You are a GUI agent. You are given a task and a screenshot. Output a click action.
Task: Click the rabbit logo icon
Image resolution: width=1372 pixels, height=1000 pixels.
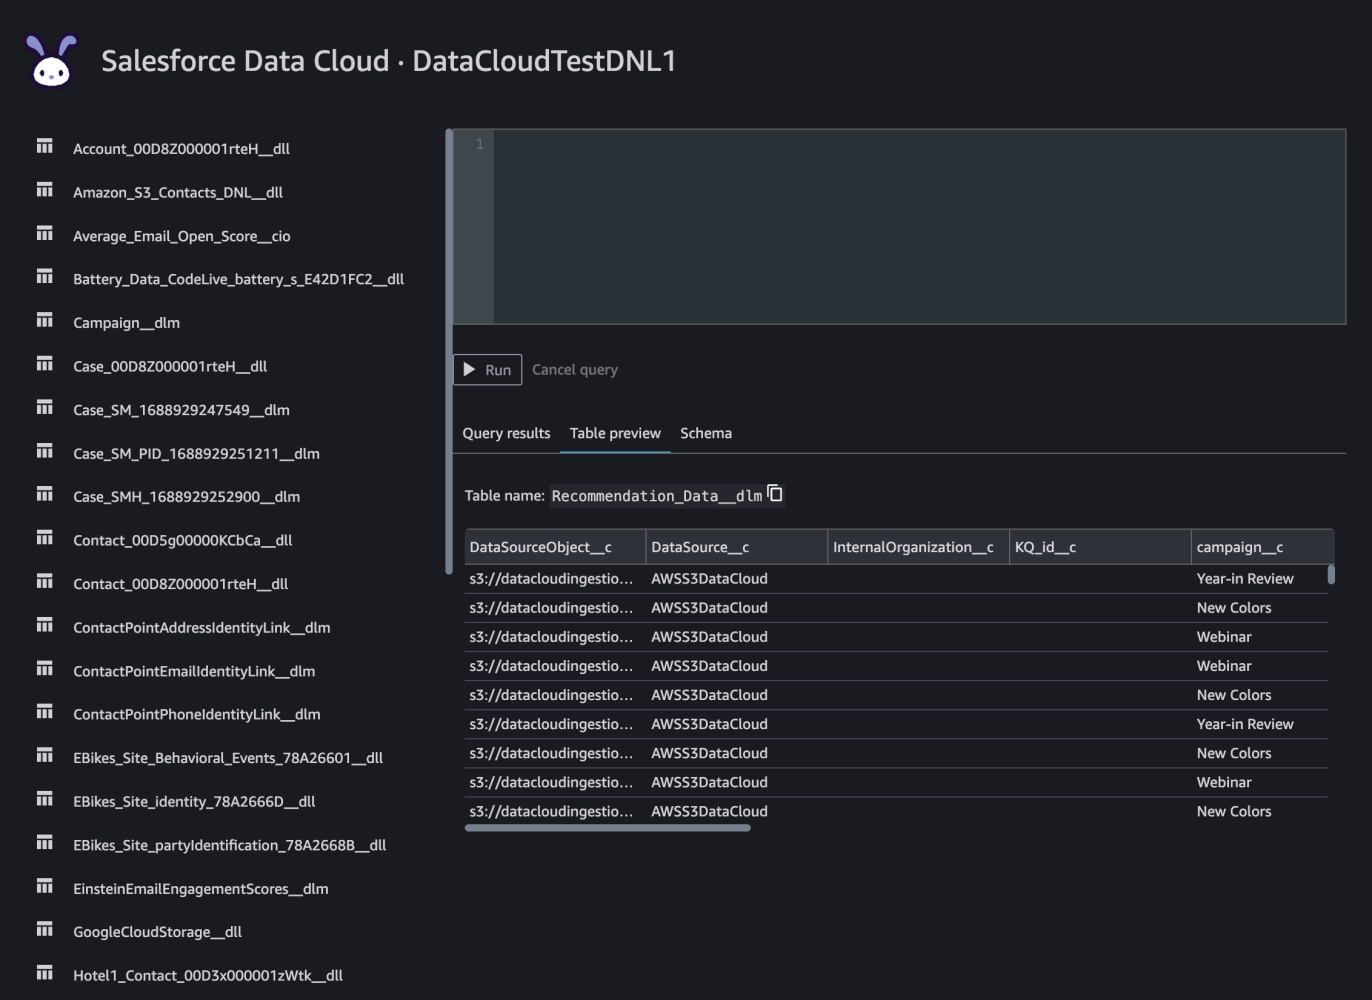point(51,61)
